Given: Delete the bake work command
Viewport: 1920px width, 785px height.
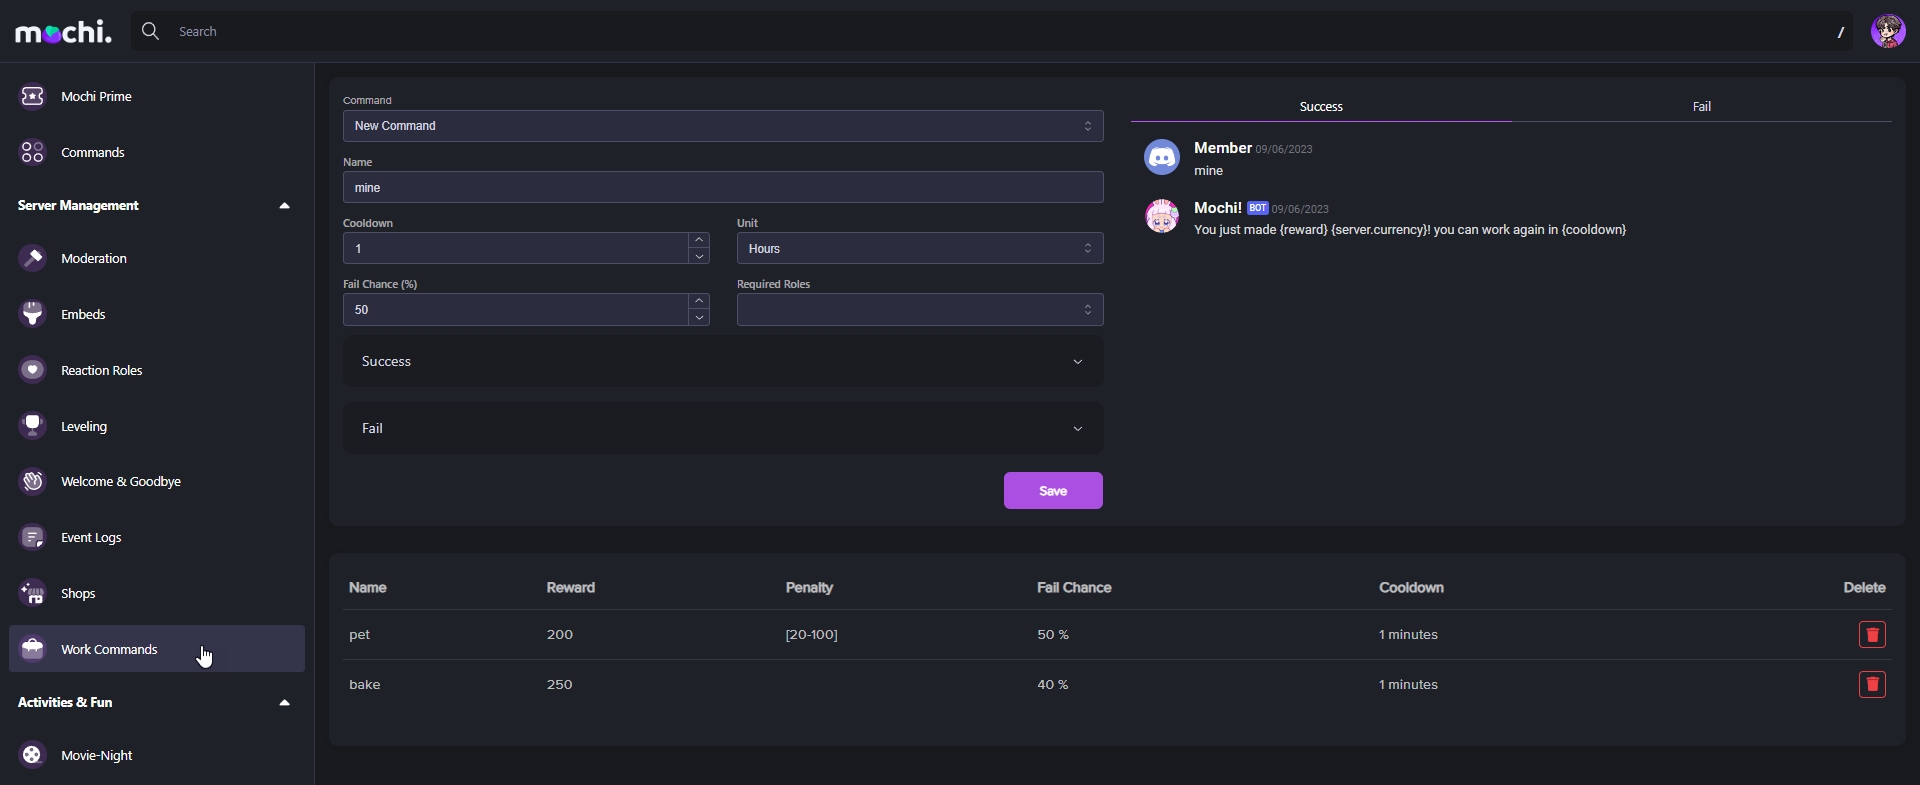Looking at the screenshot, I should (x=1872, y=684).
